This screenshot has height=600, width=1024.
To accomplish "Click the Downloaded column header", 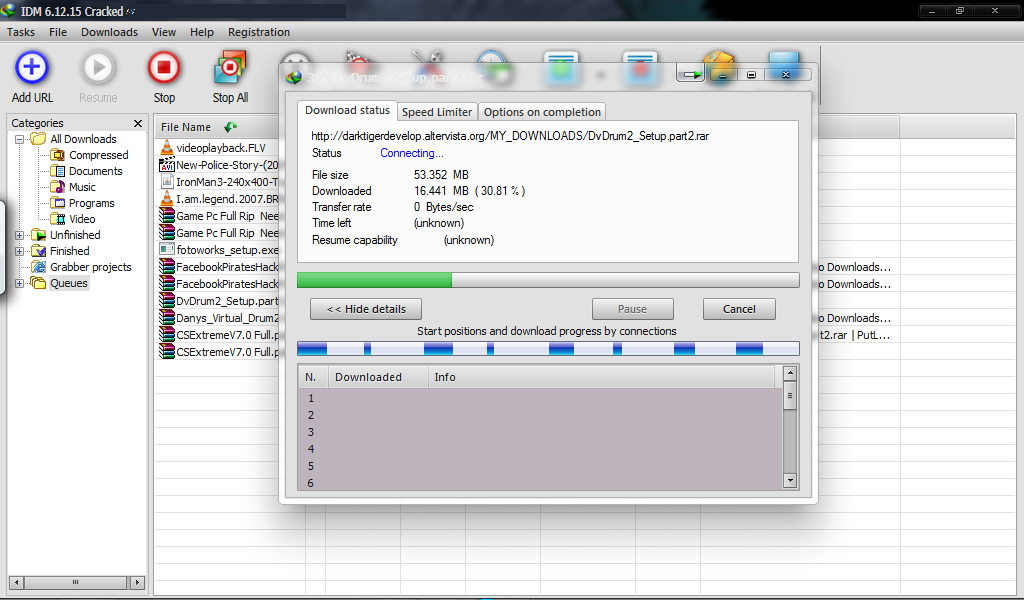I will [x=377, y=377].
